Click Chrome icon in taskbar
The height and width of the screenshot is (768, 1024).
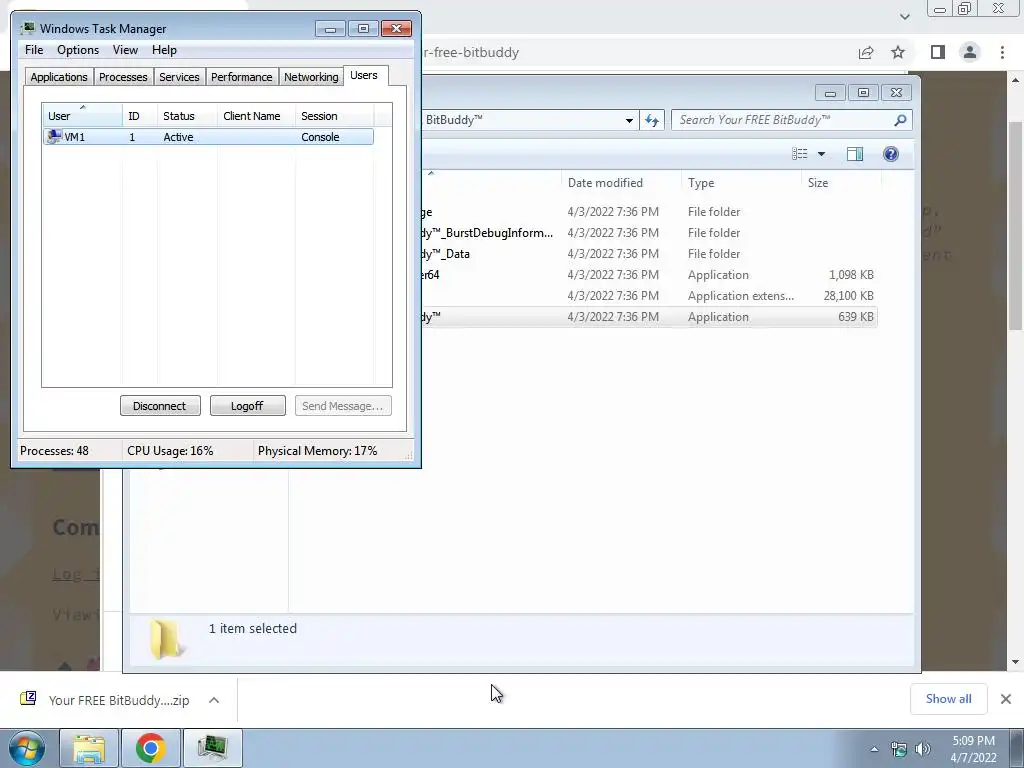(151, 748)
